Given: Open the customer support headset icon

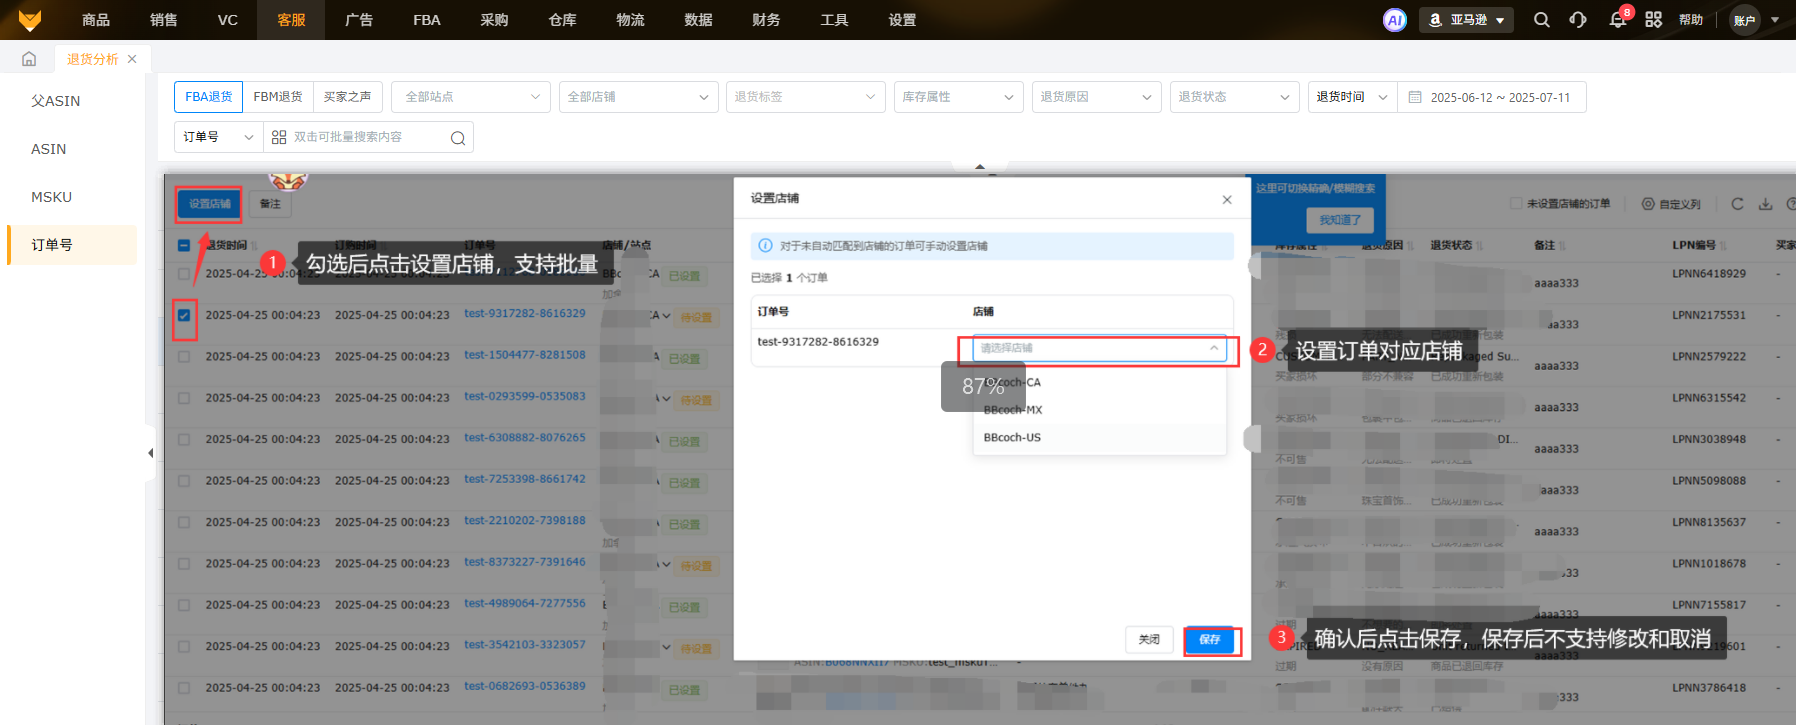Looking at the screenshot, I should click(1578, 20).
